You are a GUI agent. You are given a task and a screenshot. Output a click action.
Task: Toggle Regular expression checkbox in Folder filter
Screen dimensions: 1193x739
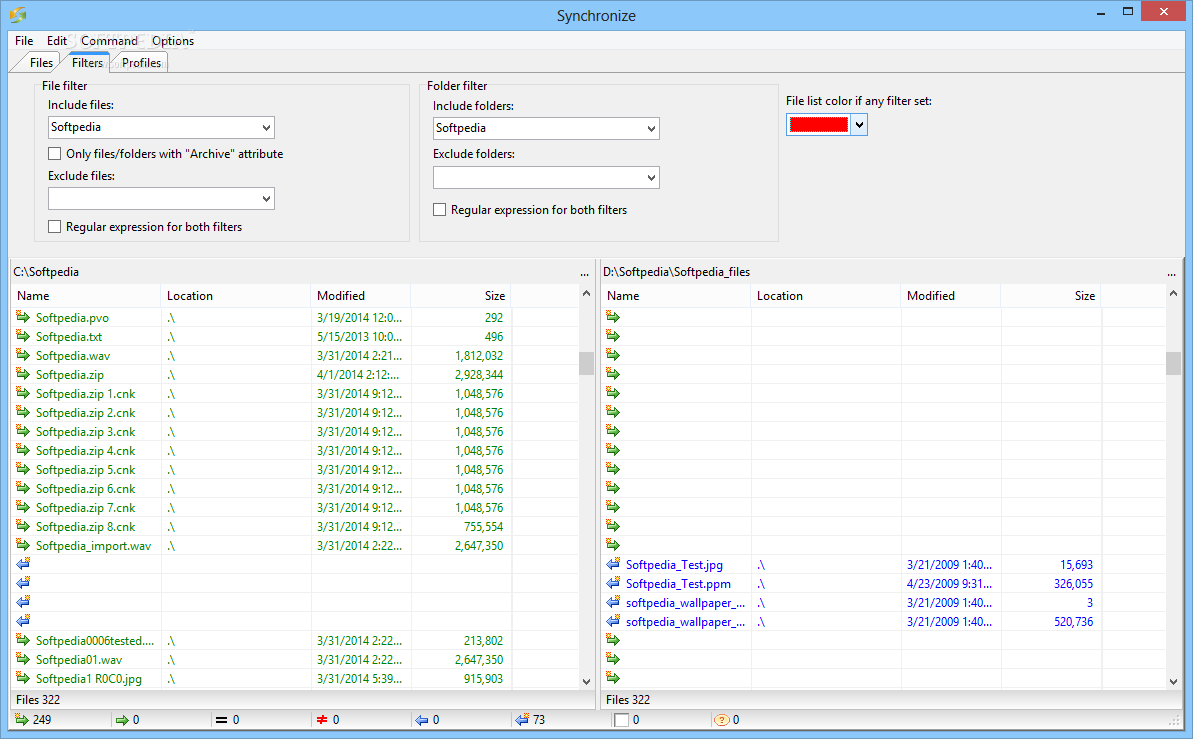click(440, 209)
